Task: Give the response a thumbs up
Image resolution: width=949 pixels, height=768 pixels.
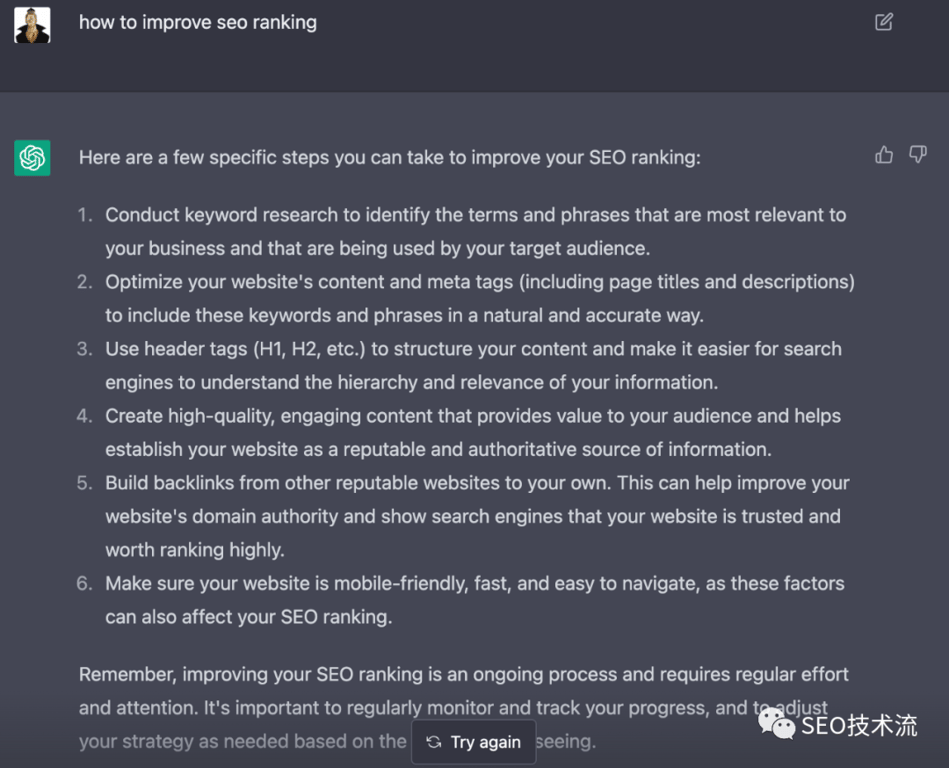Action: point(884,155)
